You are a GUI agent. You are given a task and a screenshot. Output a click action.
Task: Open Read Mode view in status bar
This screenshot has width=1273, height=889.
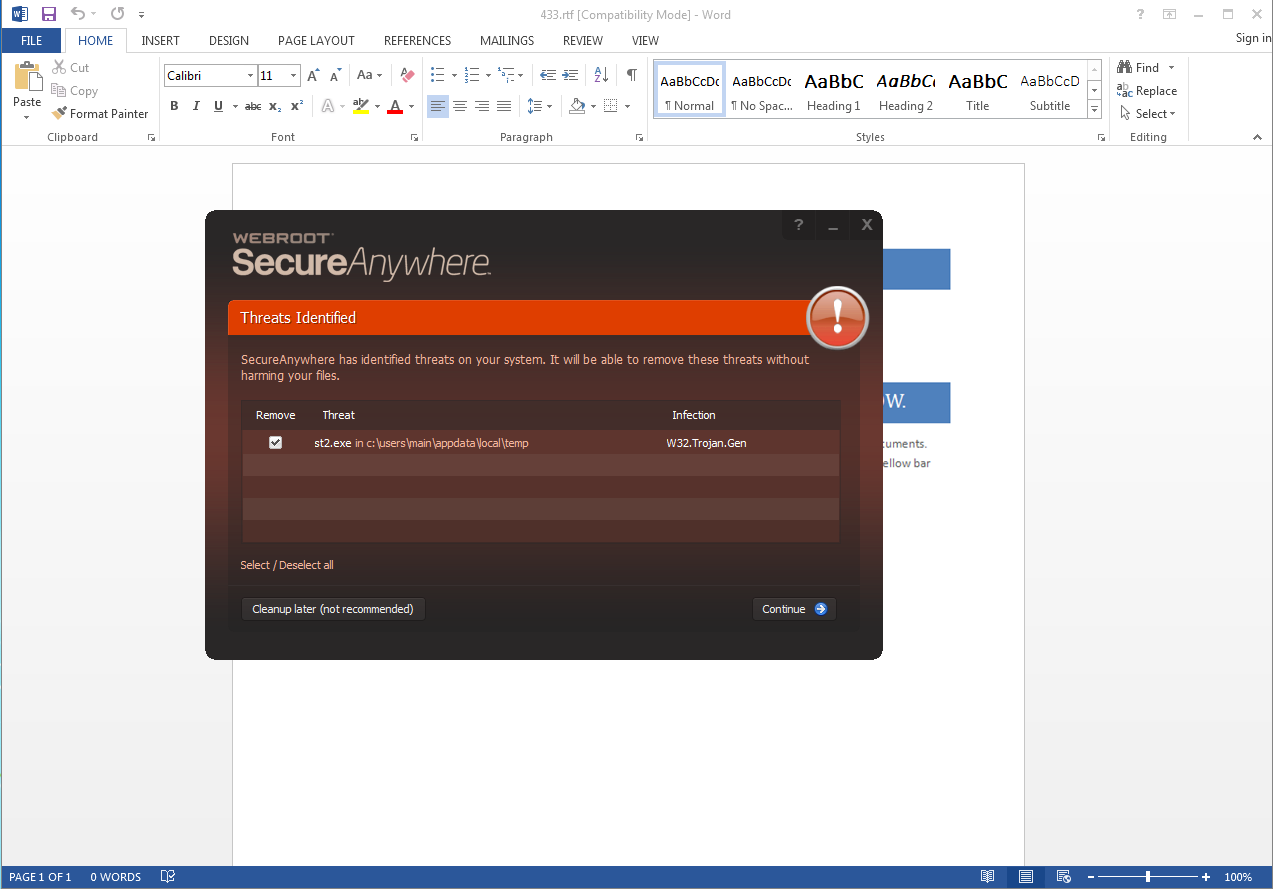987,877
